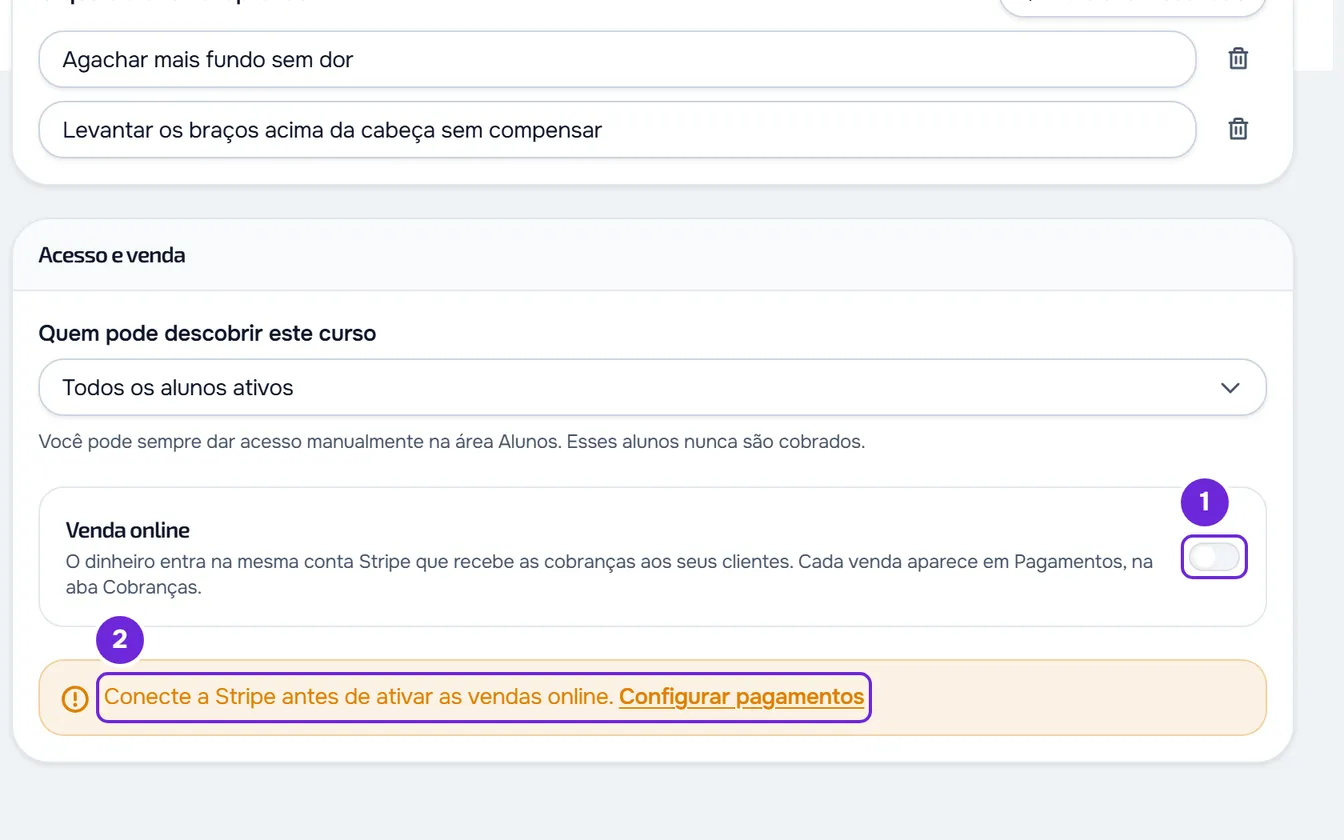Click the 'Venda online' heading text

pyautogui.click(x=128, y=530)
